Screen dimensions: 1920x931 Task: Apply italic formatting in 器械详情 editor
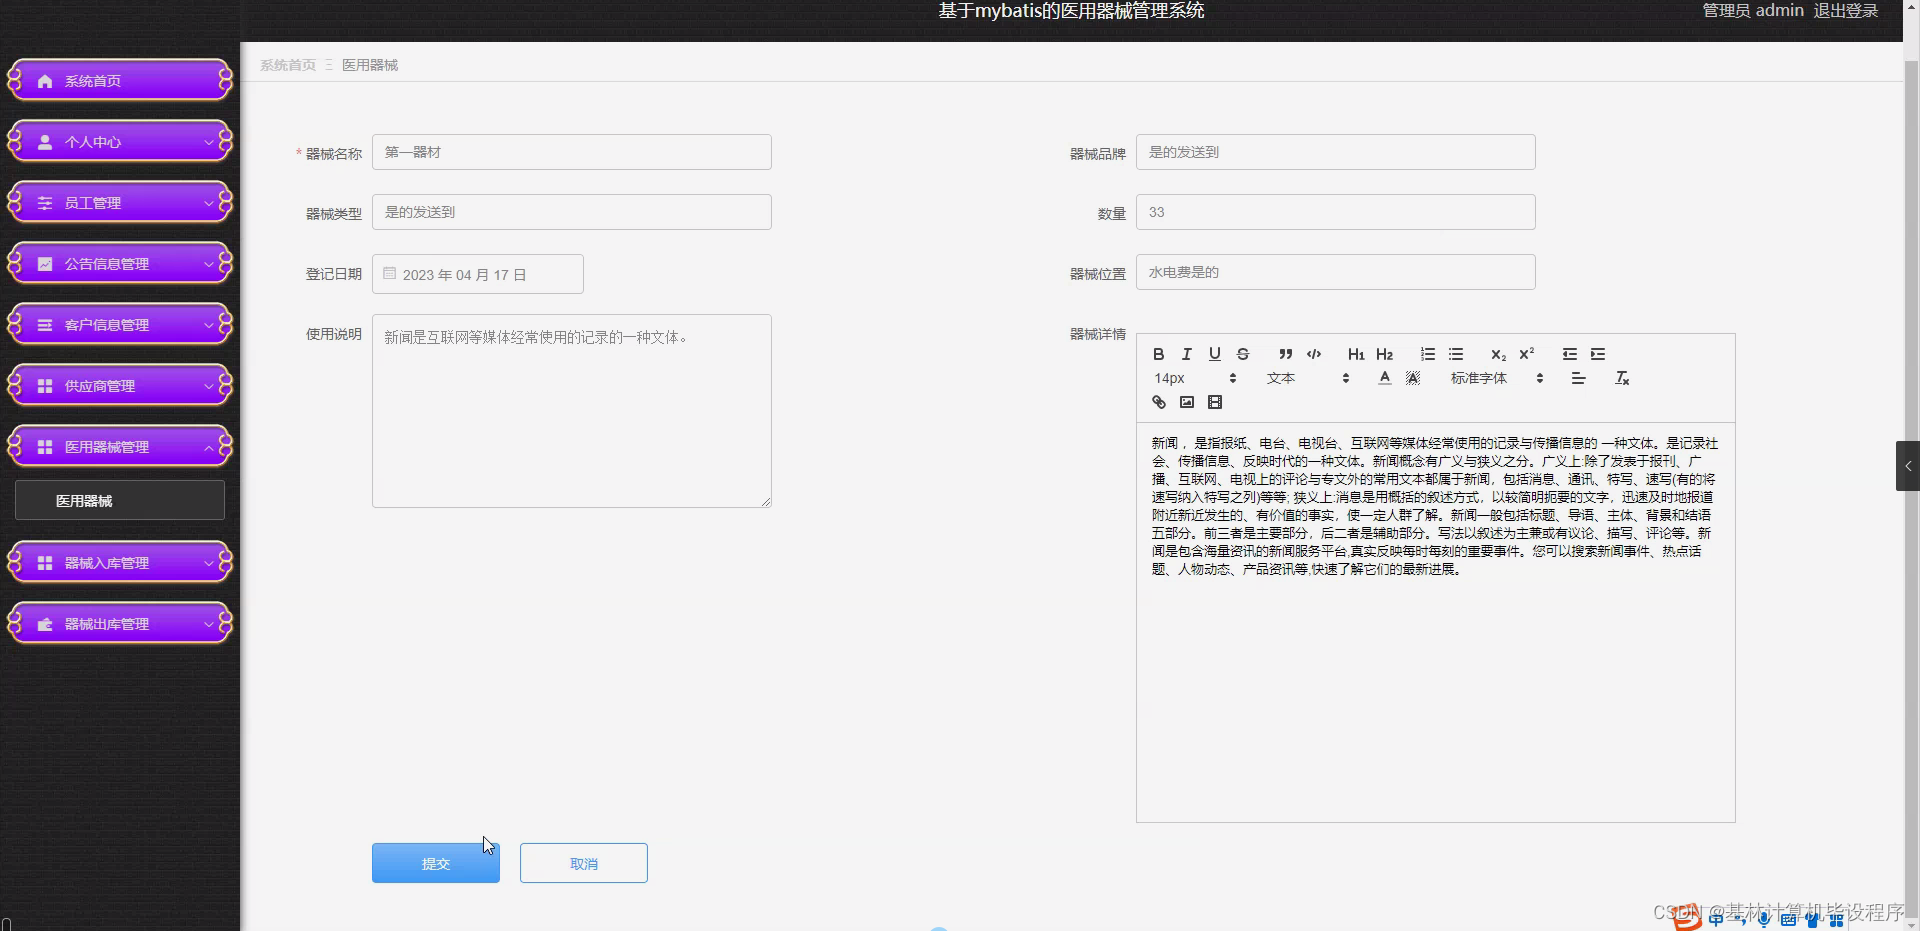(x=1185, y=354)
